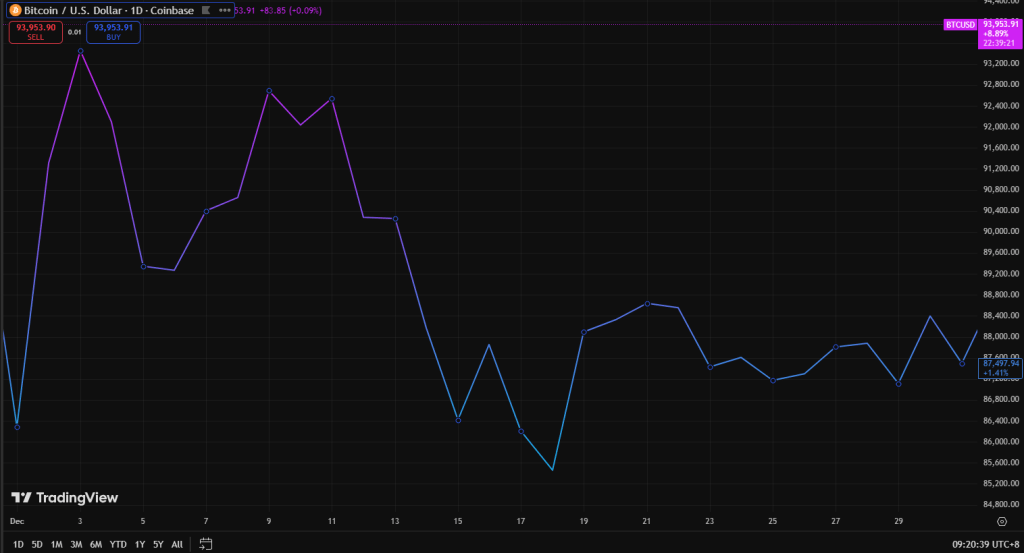Click the TradingView logo
1024x553 pixels.
pyautogui.click(x=64, y=497)
